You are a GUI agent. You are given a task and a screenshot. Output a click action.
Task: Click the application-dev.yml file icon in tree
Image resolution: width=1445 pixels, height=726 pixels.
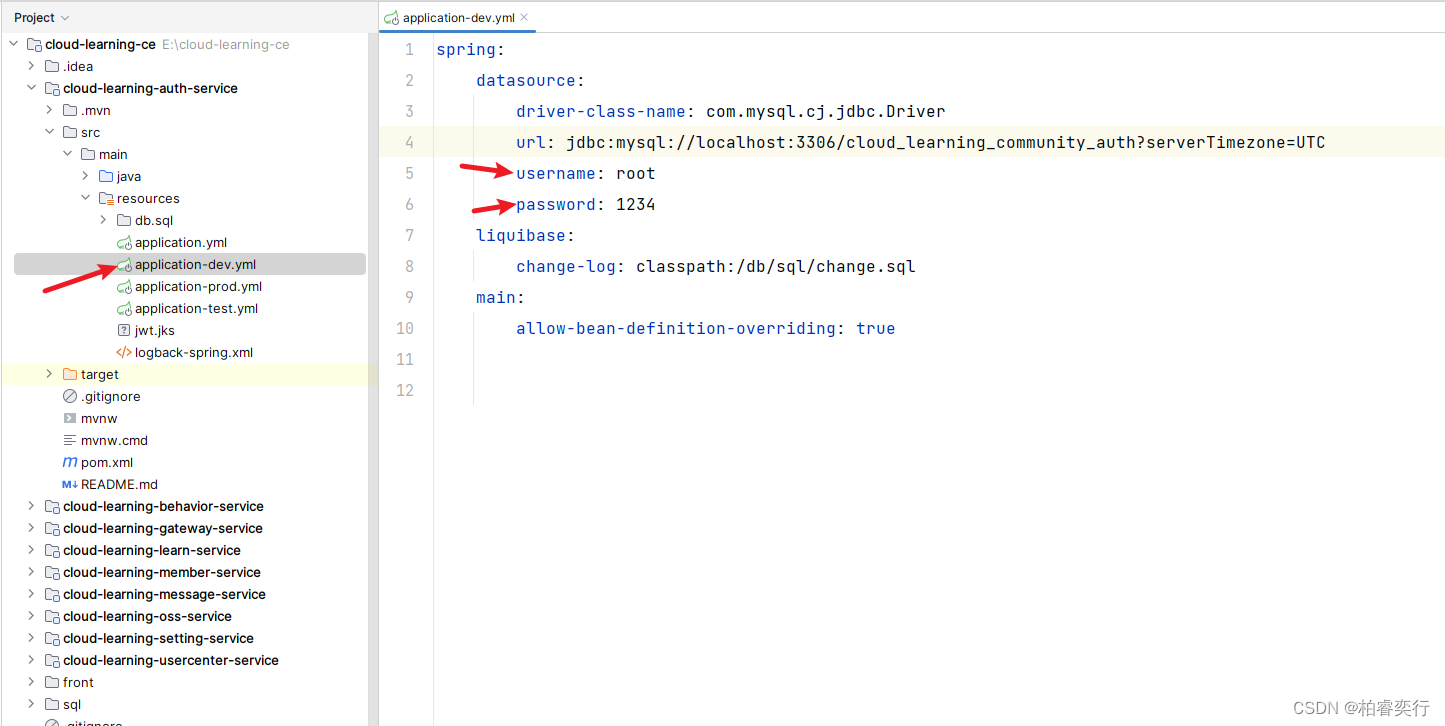(x=124, y=264)
